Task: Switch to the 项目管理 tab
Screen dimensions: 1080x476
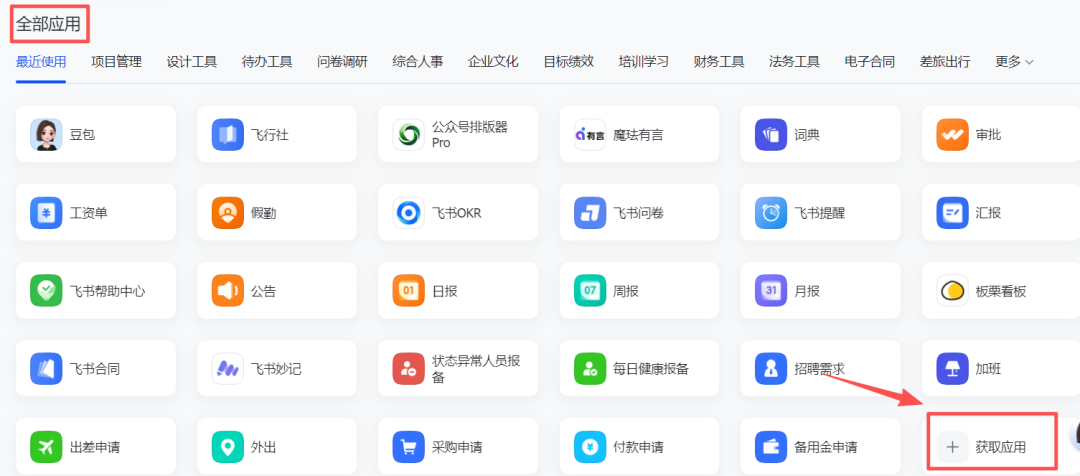Action: click(x=116, y=62)
